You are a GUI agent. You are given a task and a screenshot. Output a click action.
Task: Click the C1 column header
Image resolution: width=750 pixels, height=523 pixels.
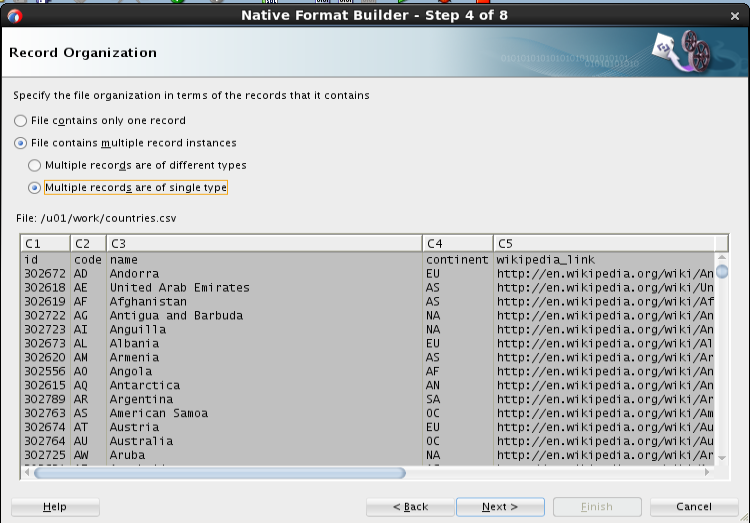[45, 244]
